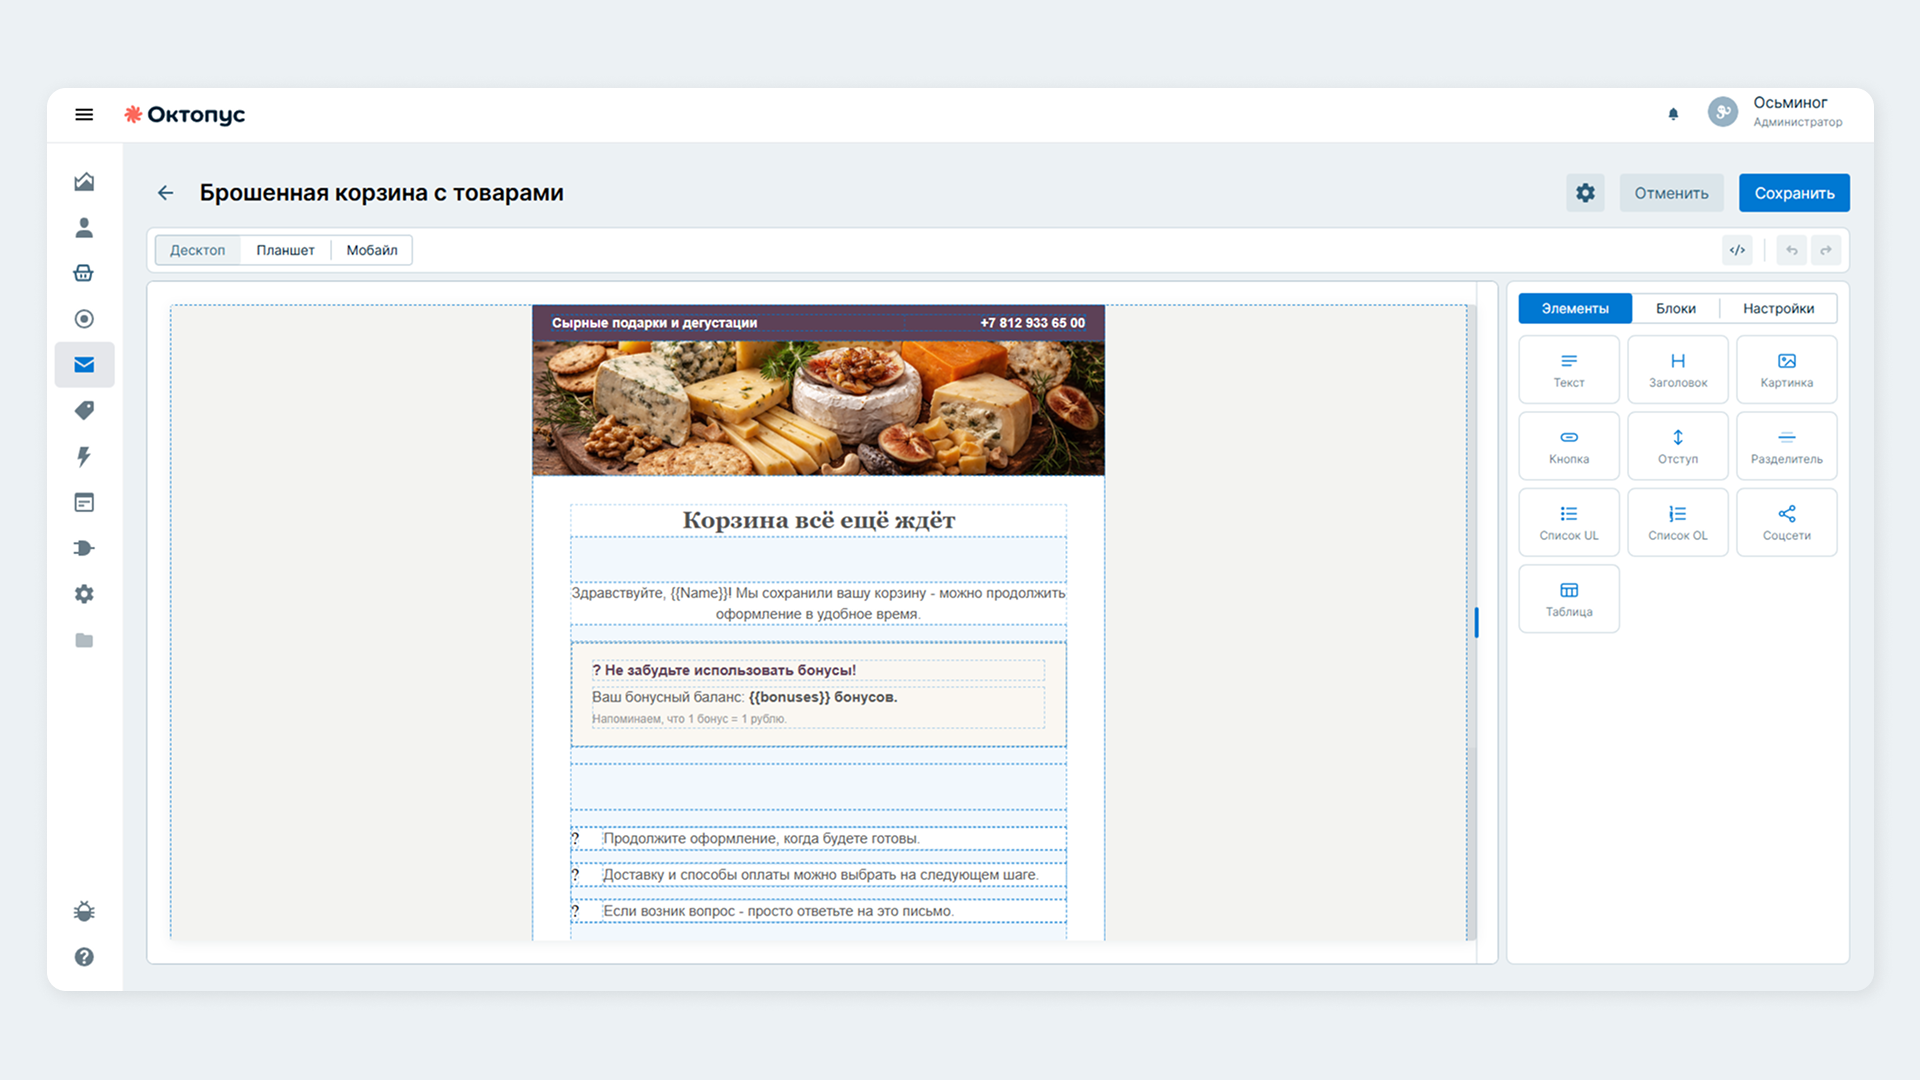Click the Отменить button
Viewport: 1920px width, 1080px height.
1671,193
